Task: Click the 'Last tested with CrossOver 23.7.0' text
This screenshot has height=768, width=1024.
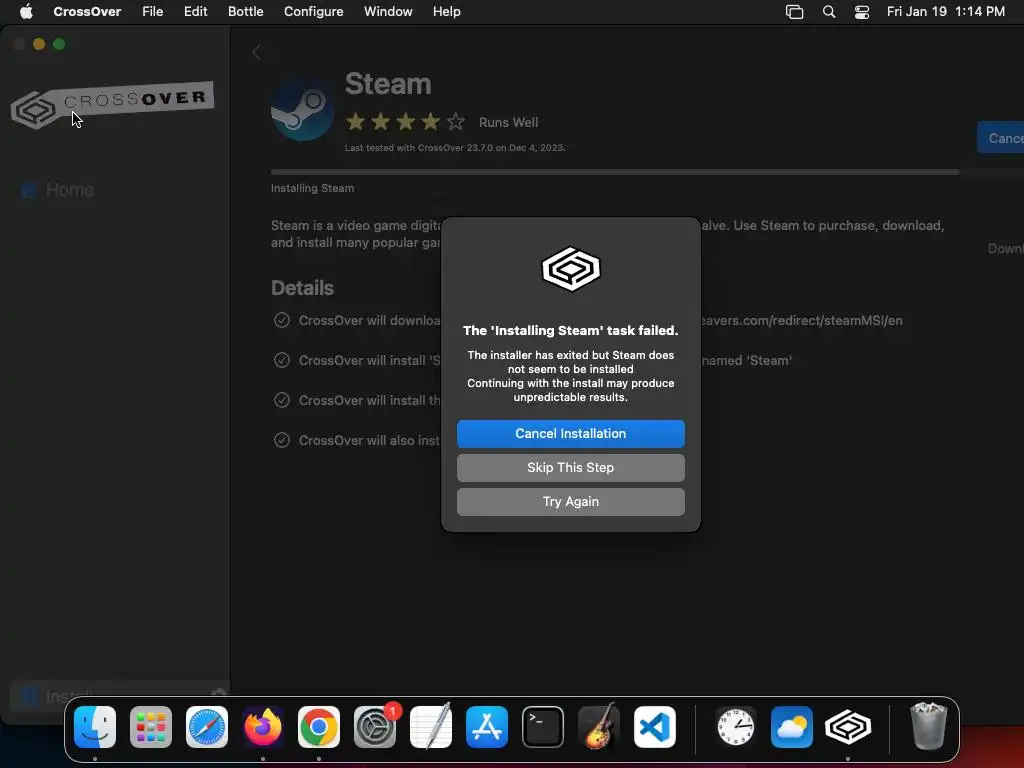Action: [455, 148]
